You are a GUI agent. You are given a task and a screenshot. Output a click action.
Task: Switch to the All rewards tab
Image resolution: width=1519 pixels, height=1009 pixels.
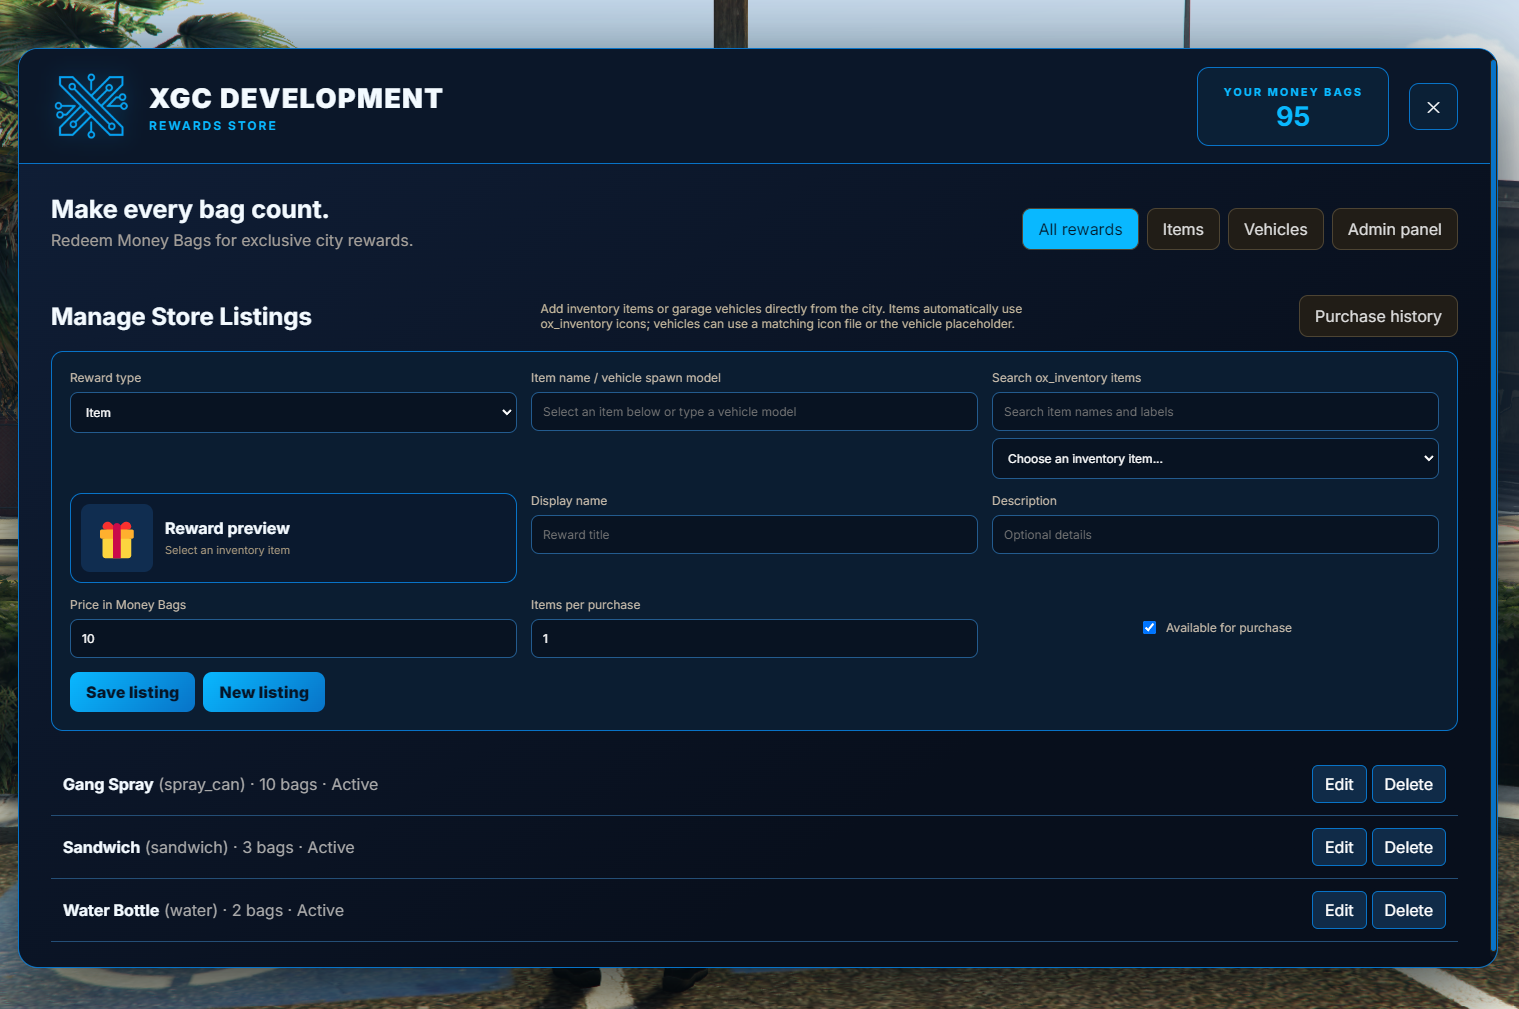pyautogui.click(x=1080, y=229)
